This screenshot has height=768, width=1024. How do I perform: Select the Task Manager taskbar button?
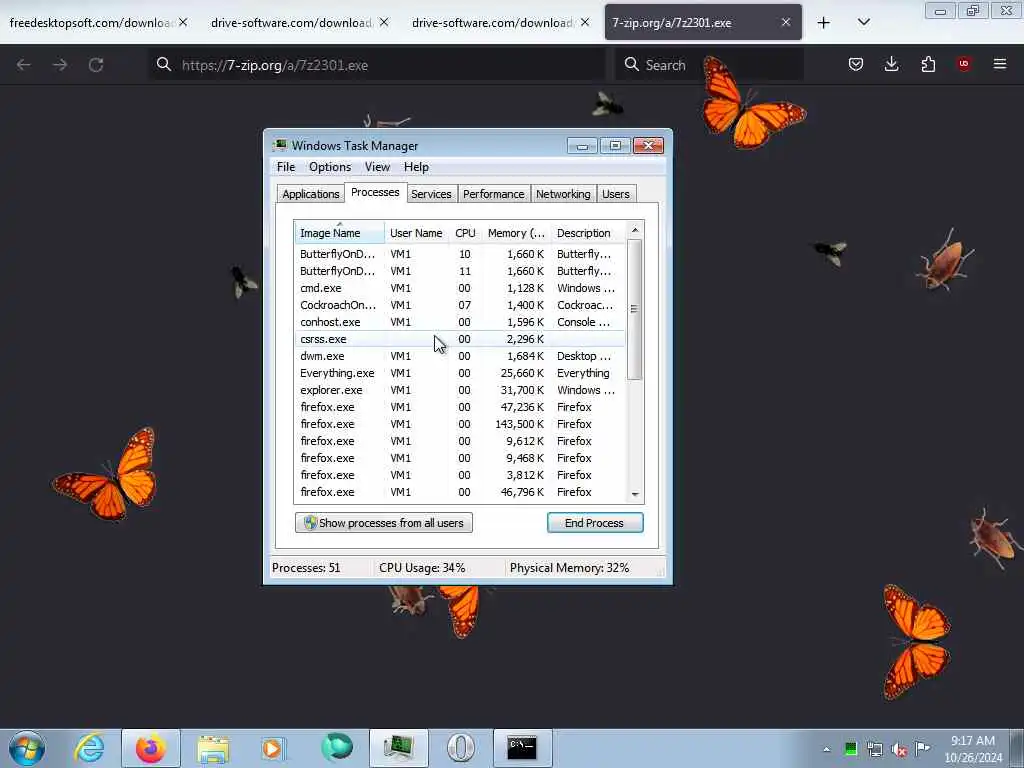[x=398, y=748]
